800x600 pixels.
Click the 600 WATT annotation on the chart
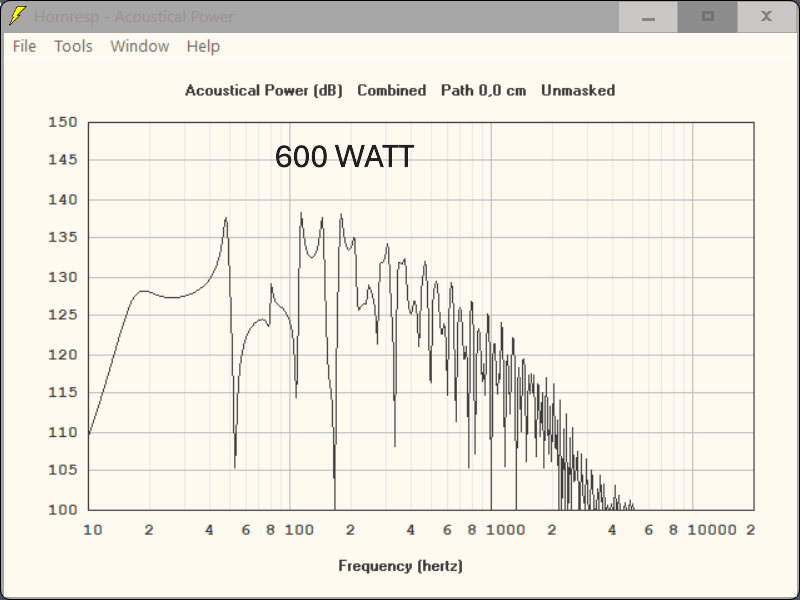coord(345,156)
